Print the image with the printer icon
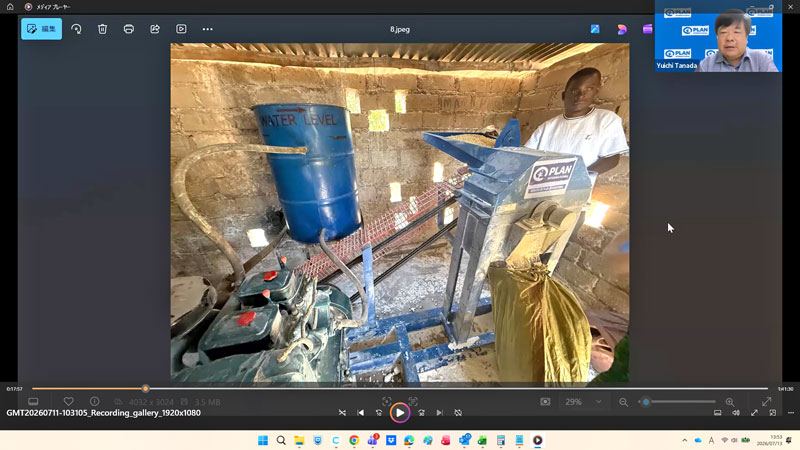 (129, 29)
